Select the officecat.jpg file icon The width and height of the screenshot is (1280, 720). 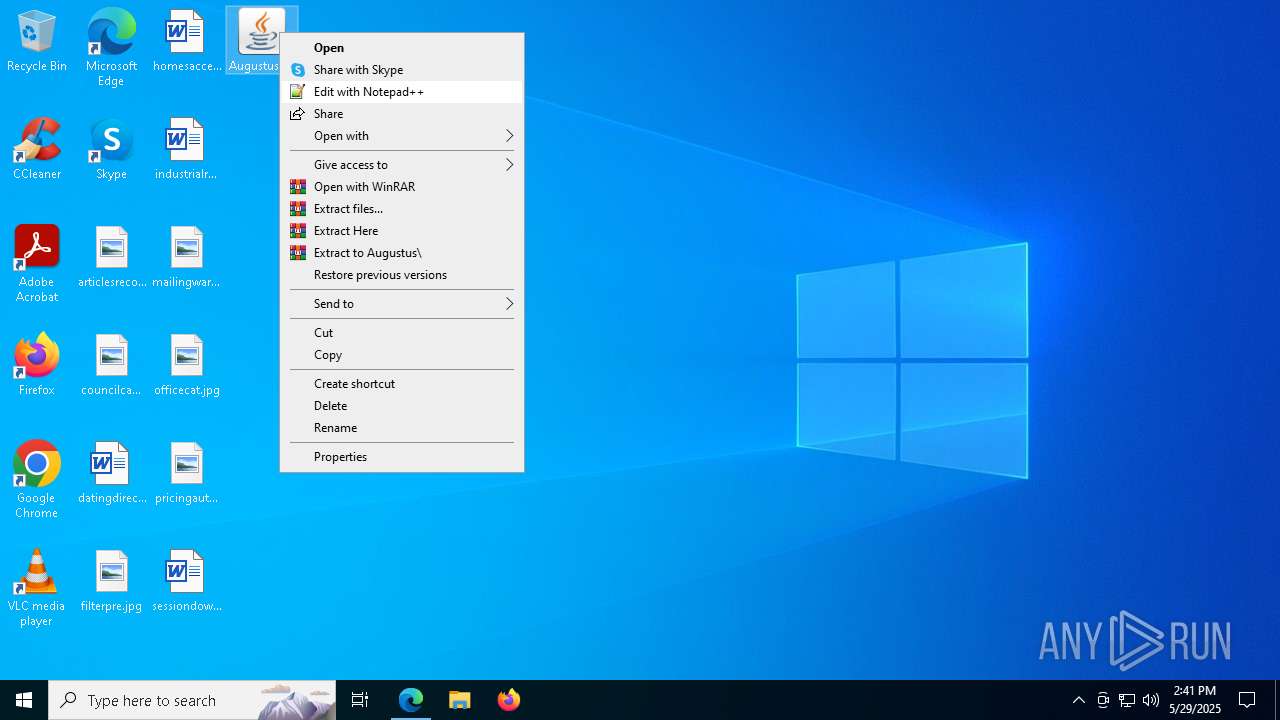(x=186, y=366)
